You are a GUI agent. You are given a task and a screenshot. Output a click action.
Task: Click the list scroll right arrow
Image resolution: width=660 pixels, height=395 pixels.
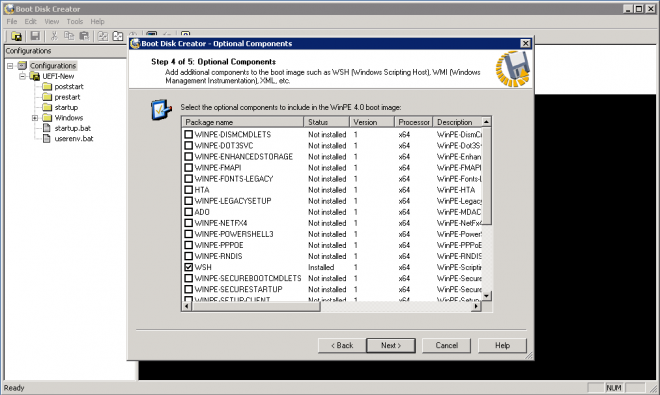(x=476, y=307)
